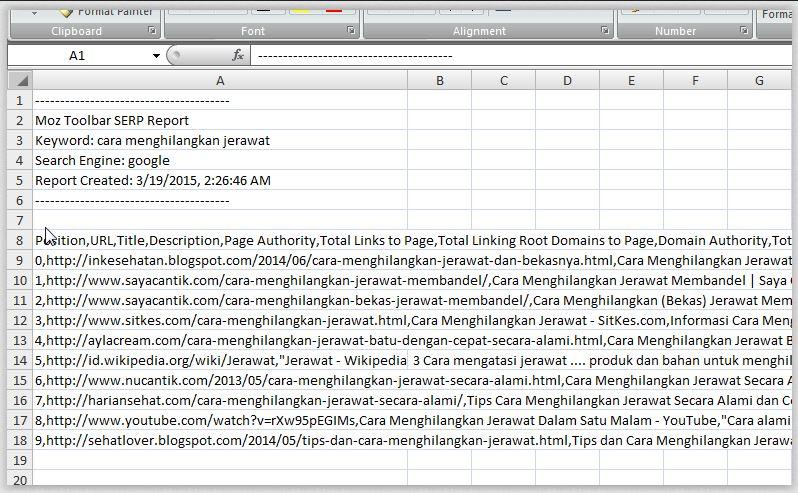Open the Font group dialog launcher

pyautogui.click(x=351, y=31)
